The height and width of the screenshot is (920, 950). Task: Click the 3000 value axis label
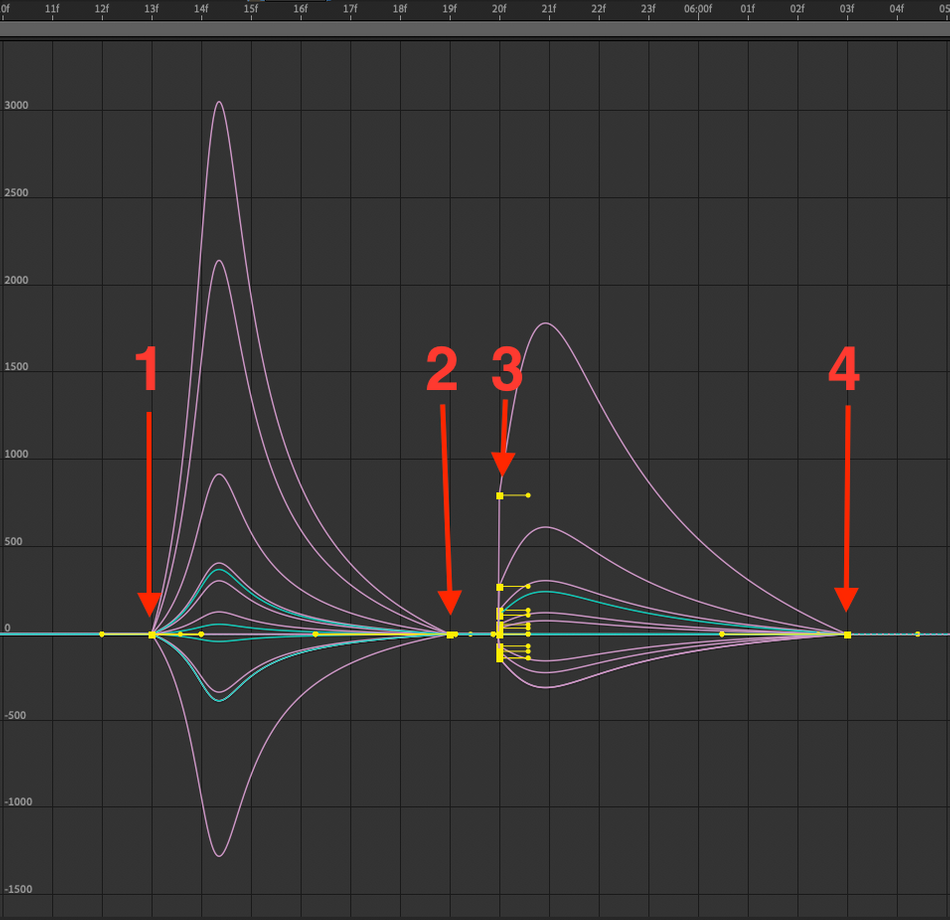[16, 105]
